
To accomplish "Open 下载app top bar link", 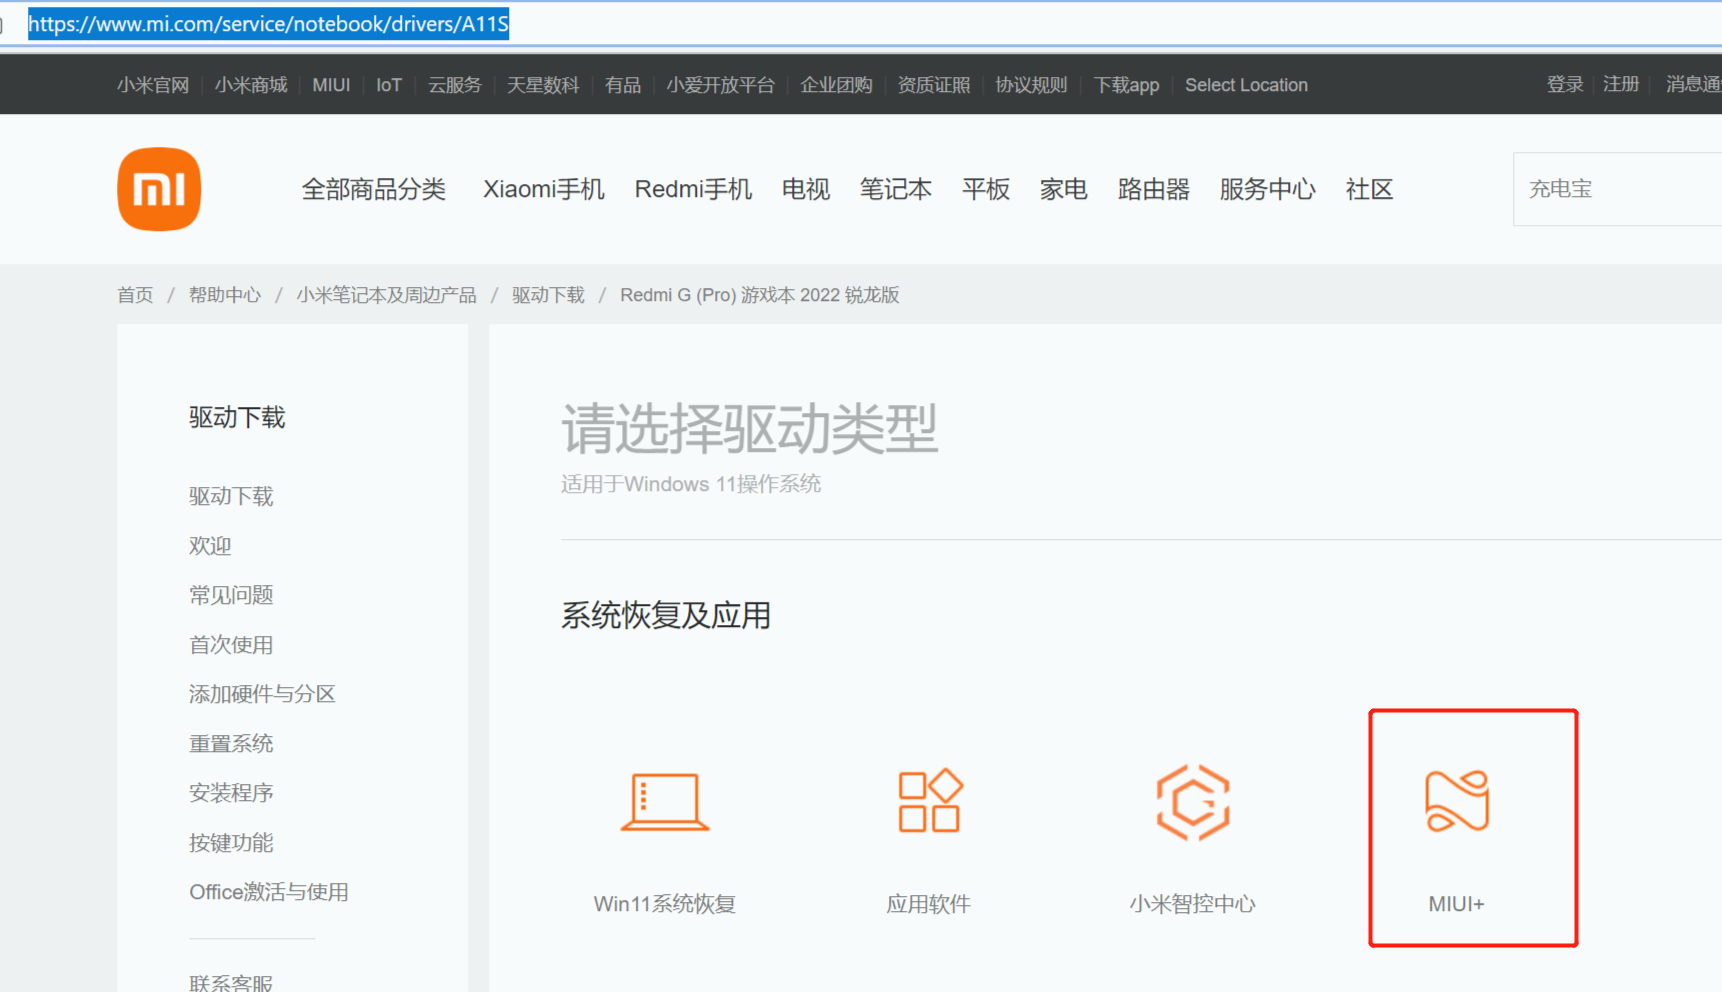I will tap(1126, 85).
